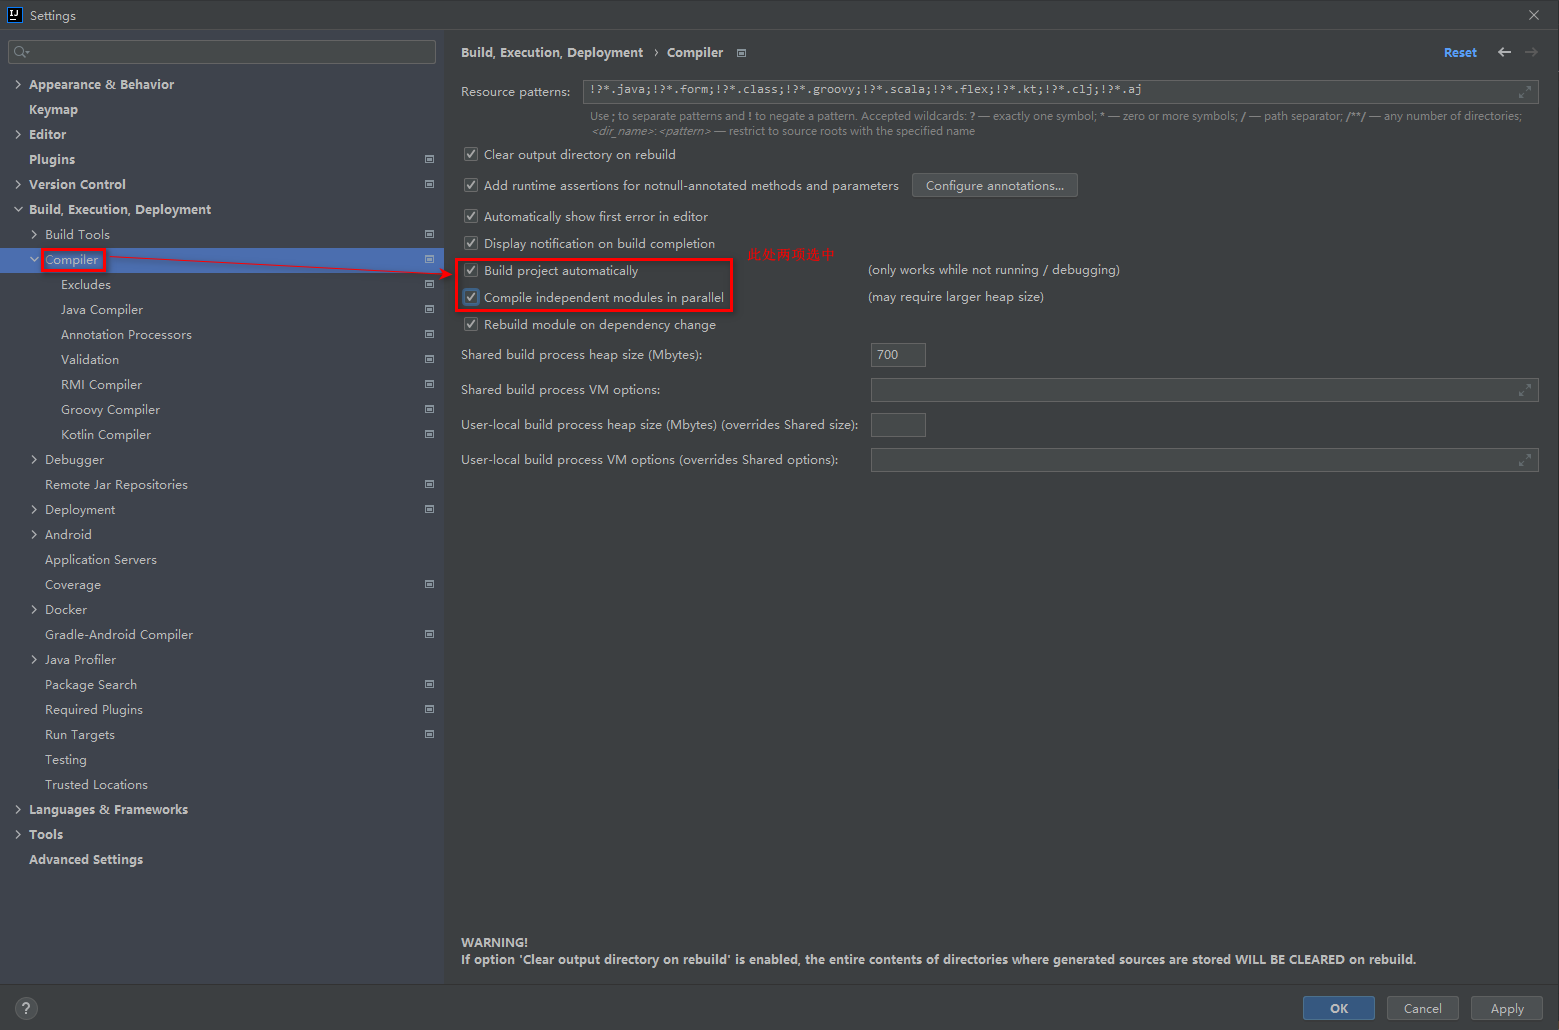
Task: Open Application Servers settings
Action: click(x=101, y=559)
